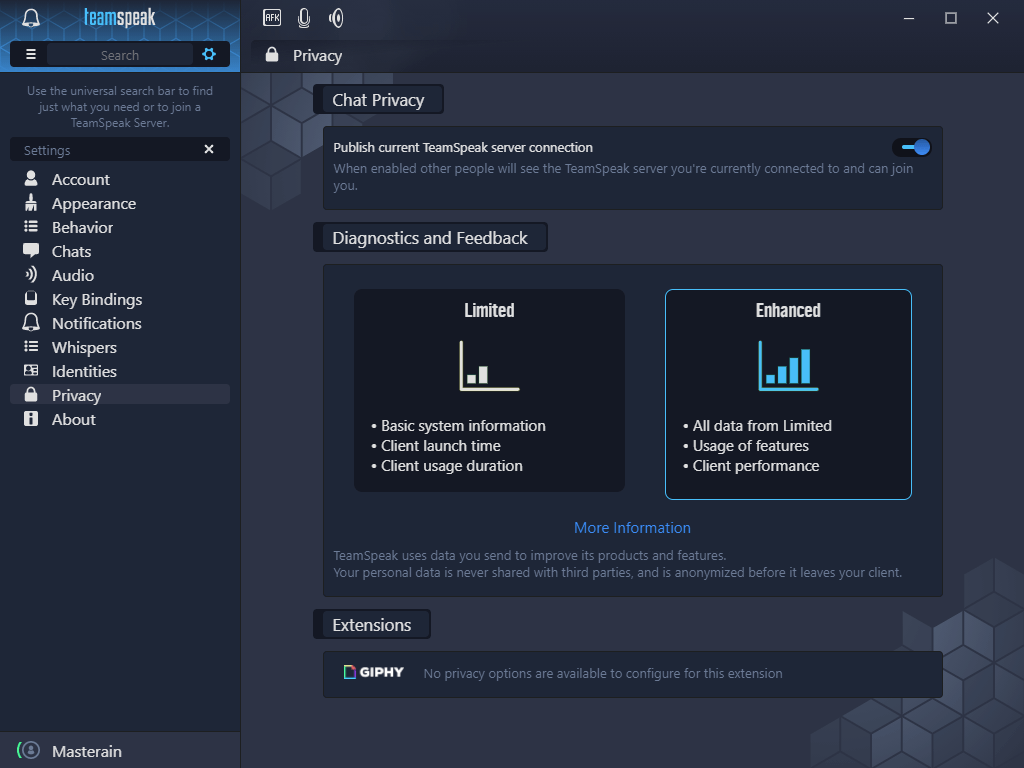Open the More Information link
This screenshot has width=1024, height=768.
(x=632, y=527)
